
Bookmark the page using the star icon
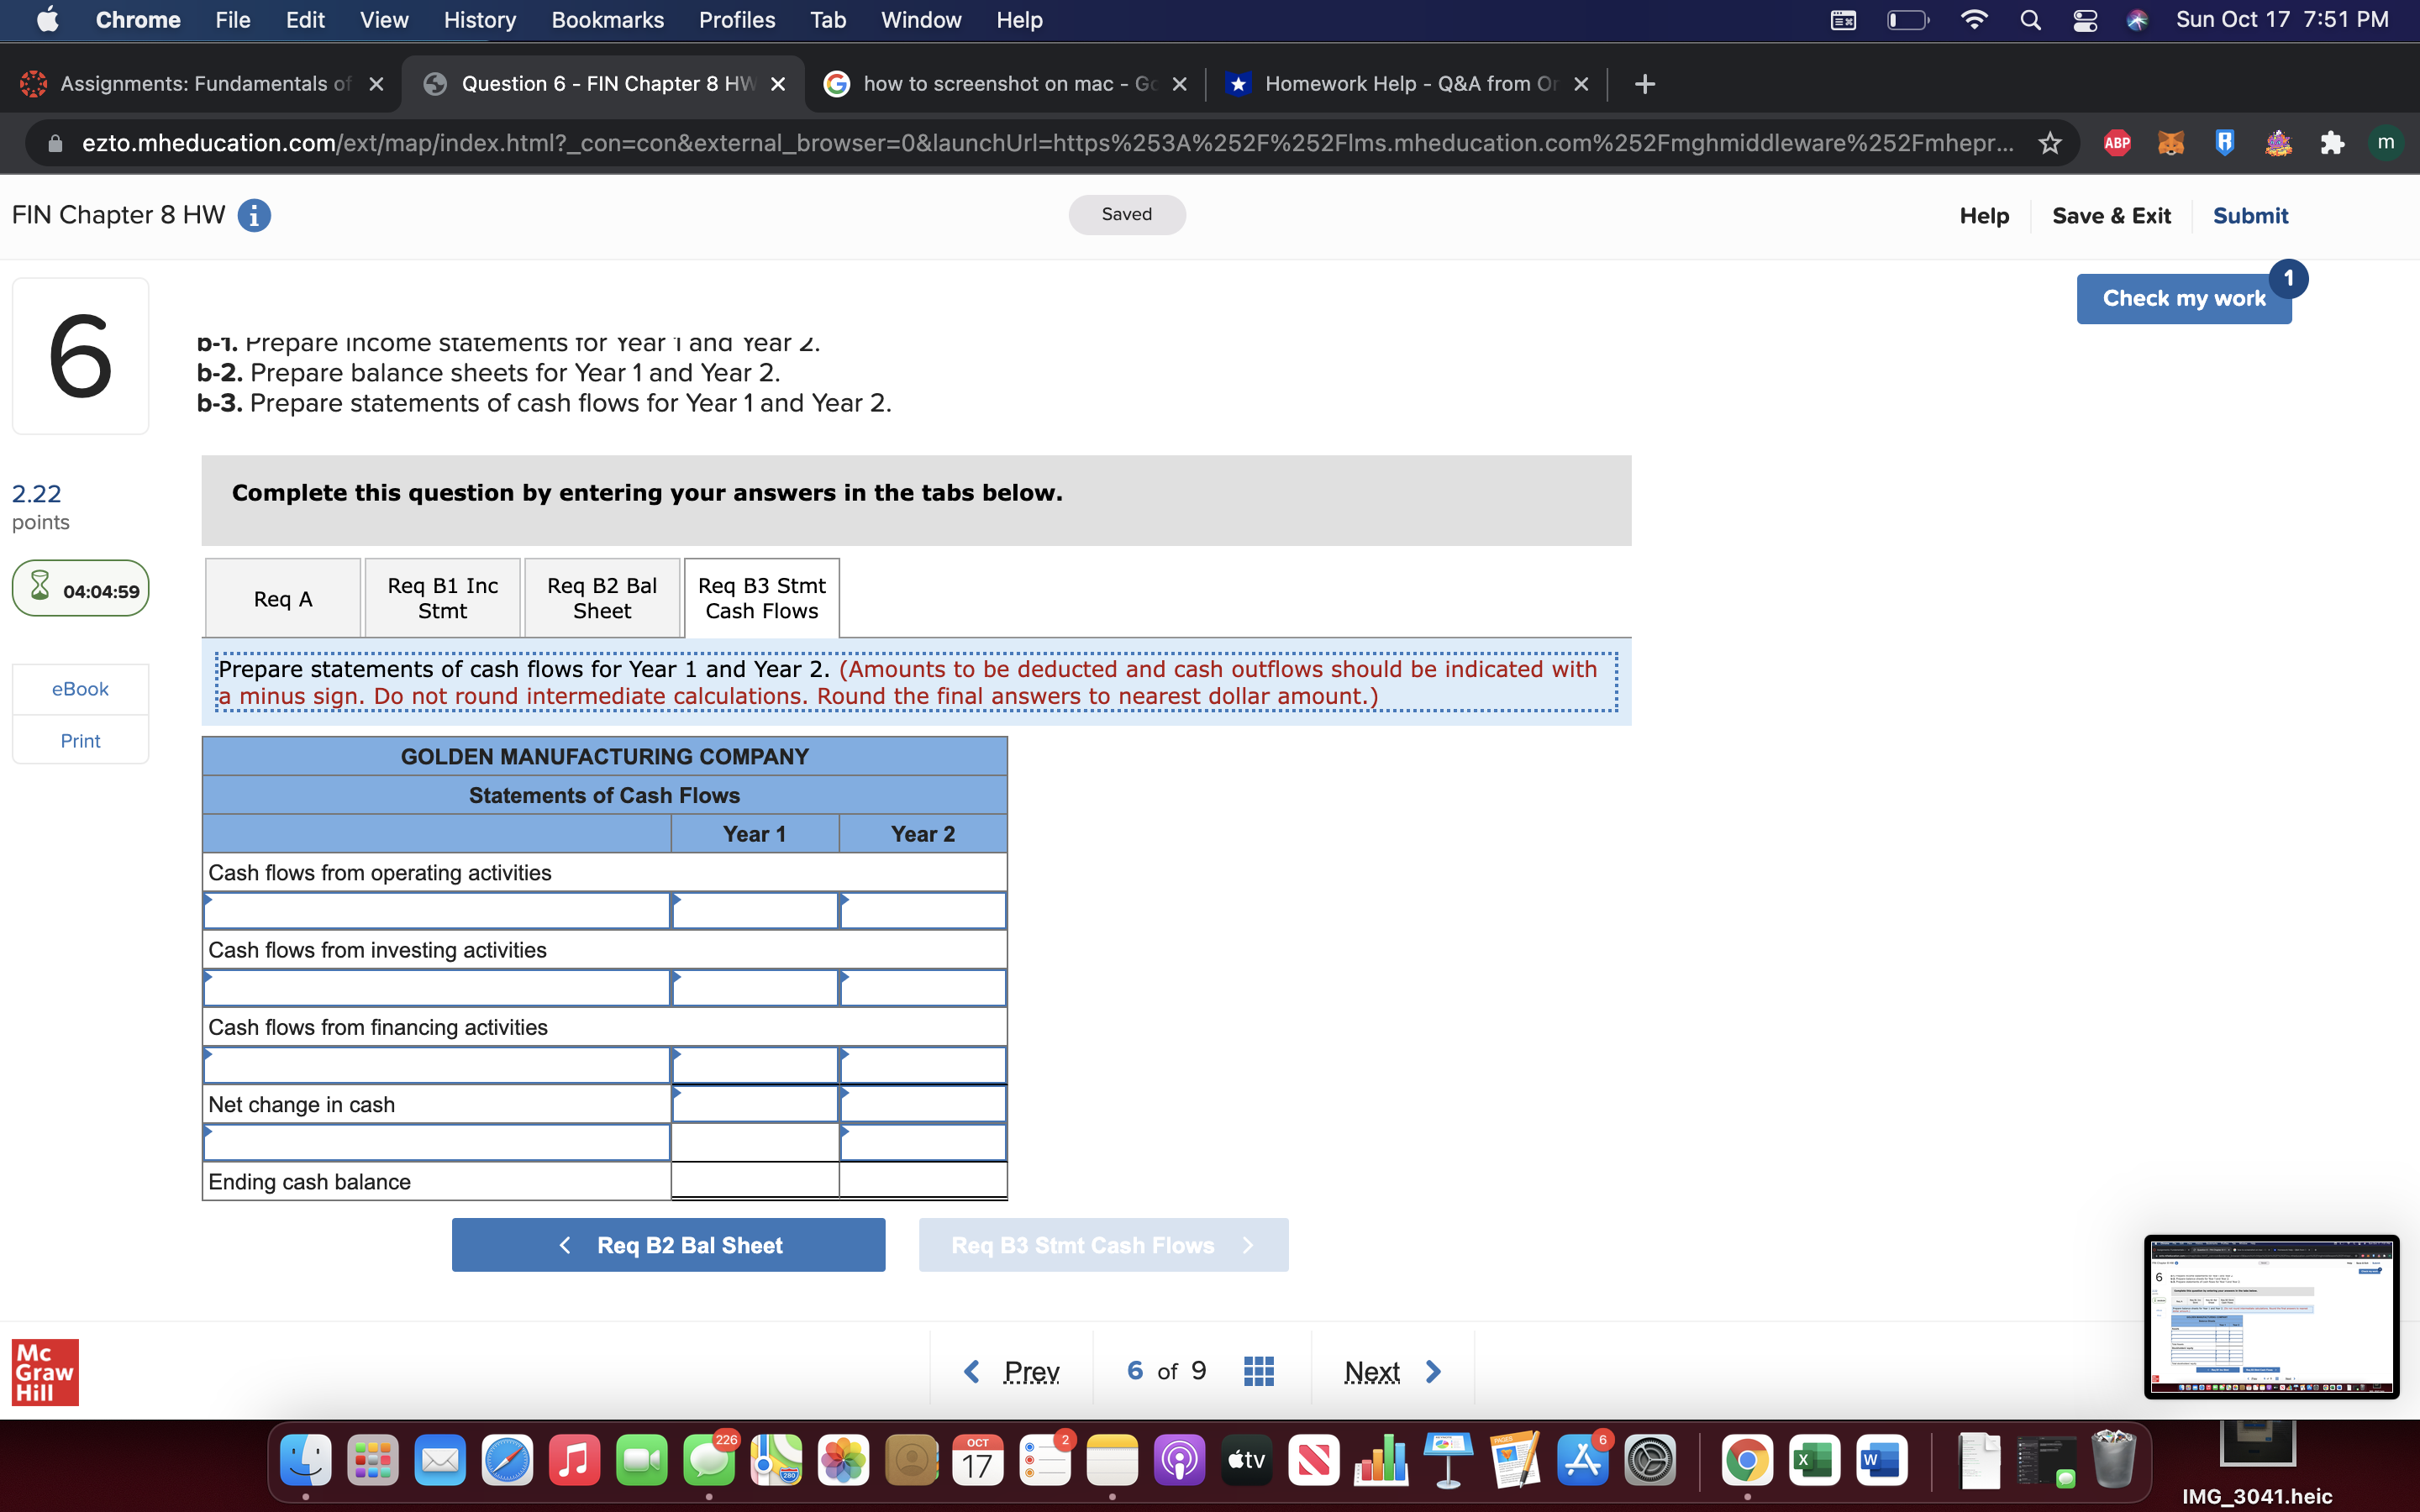coord(2049,143)
